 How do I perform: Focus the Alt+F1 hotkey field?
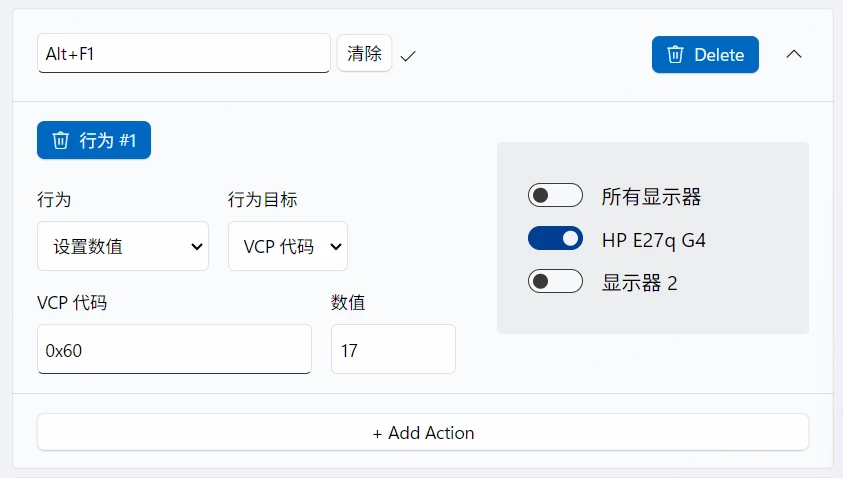[183, 53]
